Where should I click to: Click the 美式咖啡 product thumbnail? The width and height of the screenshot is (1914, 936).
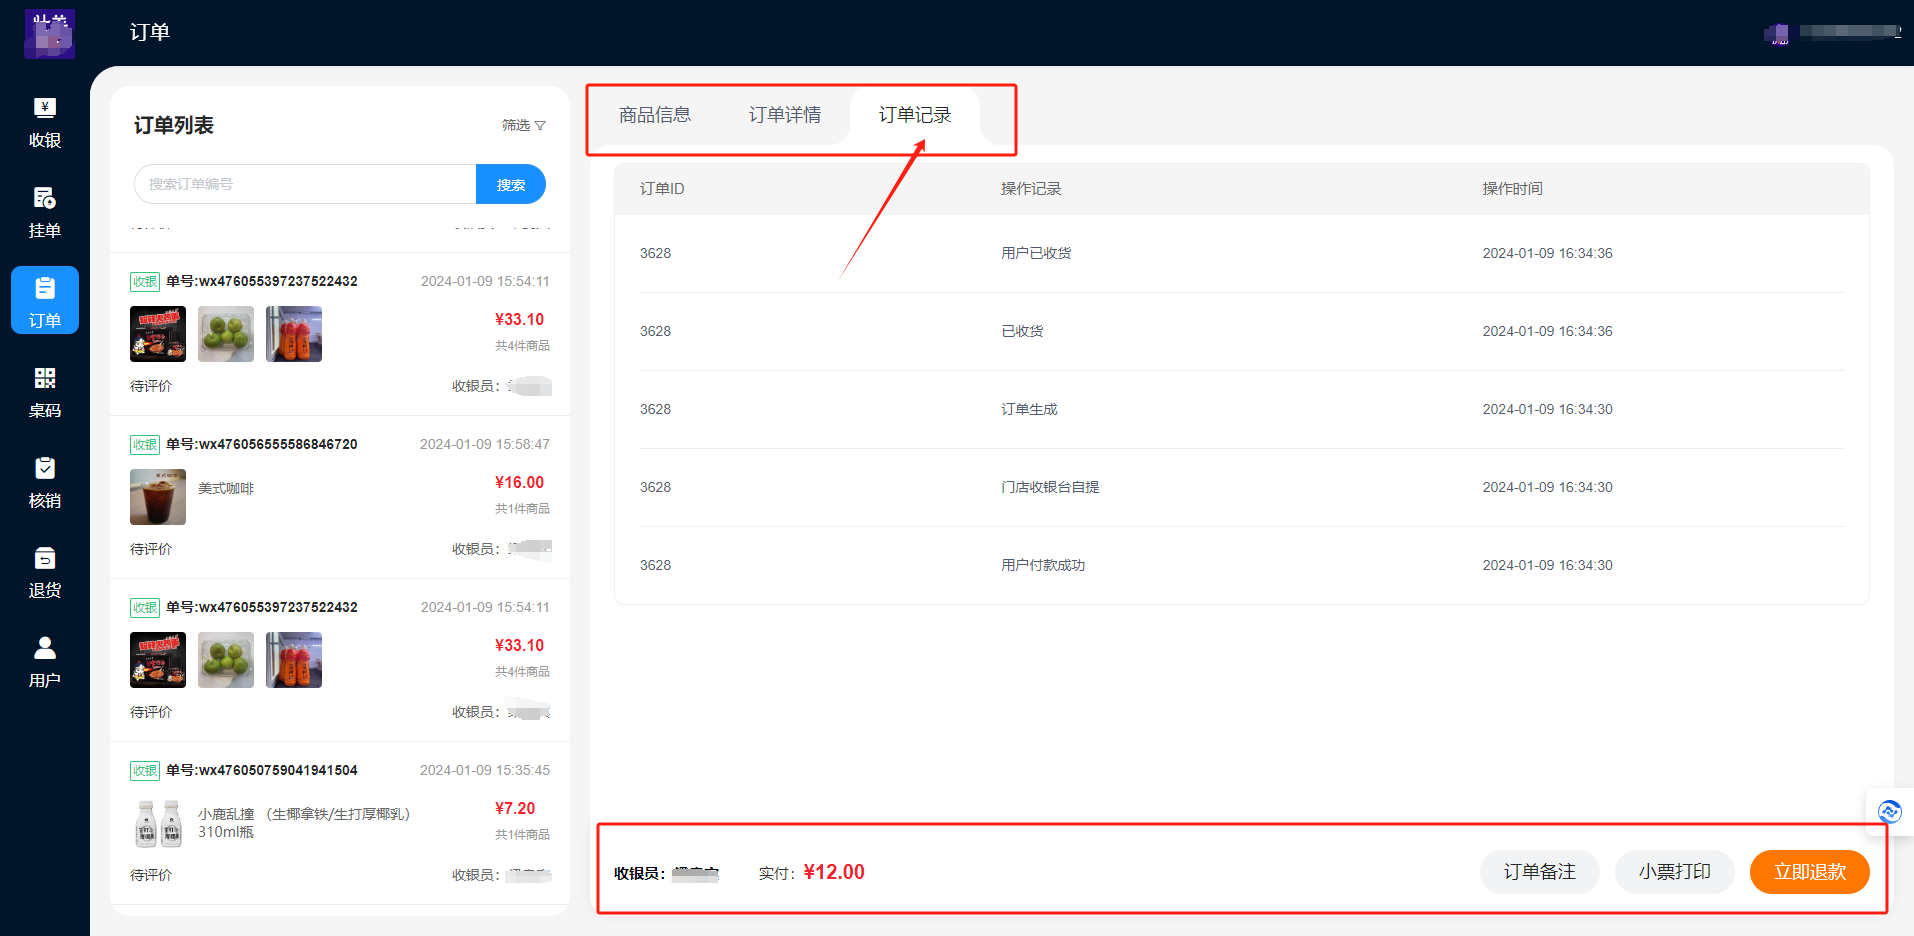pyautogui.click(x=158, y=497)
